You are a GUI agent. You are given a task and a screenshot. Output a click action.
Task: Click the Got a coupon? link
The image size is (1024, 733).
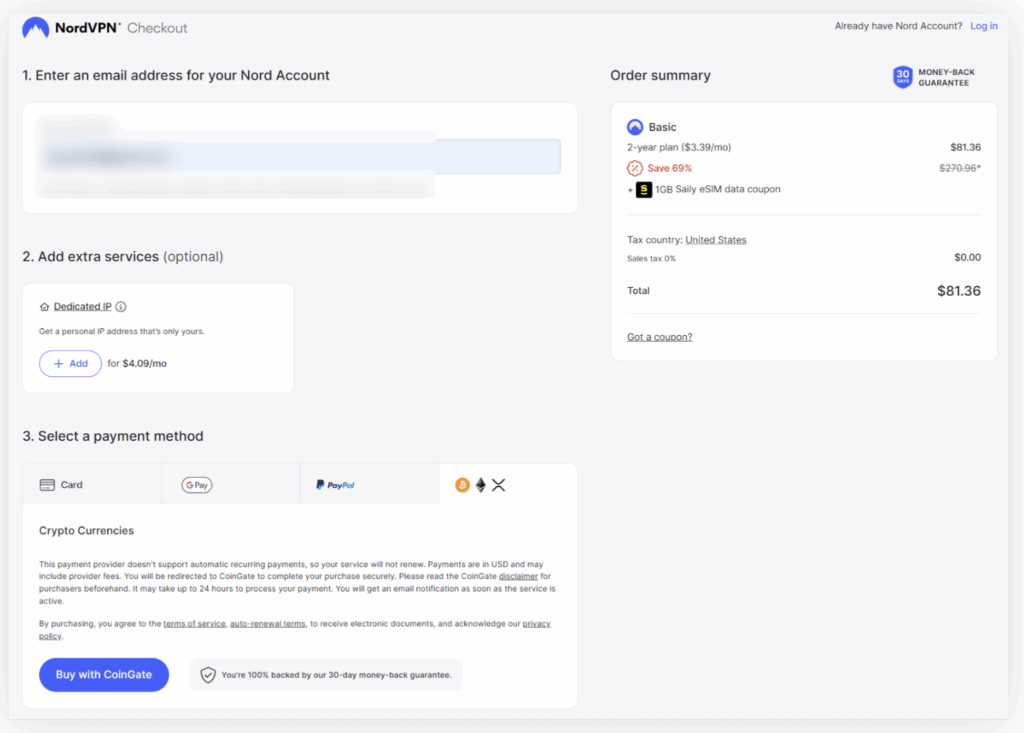[660, 337]
